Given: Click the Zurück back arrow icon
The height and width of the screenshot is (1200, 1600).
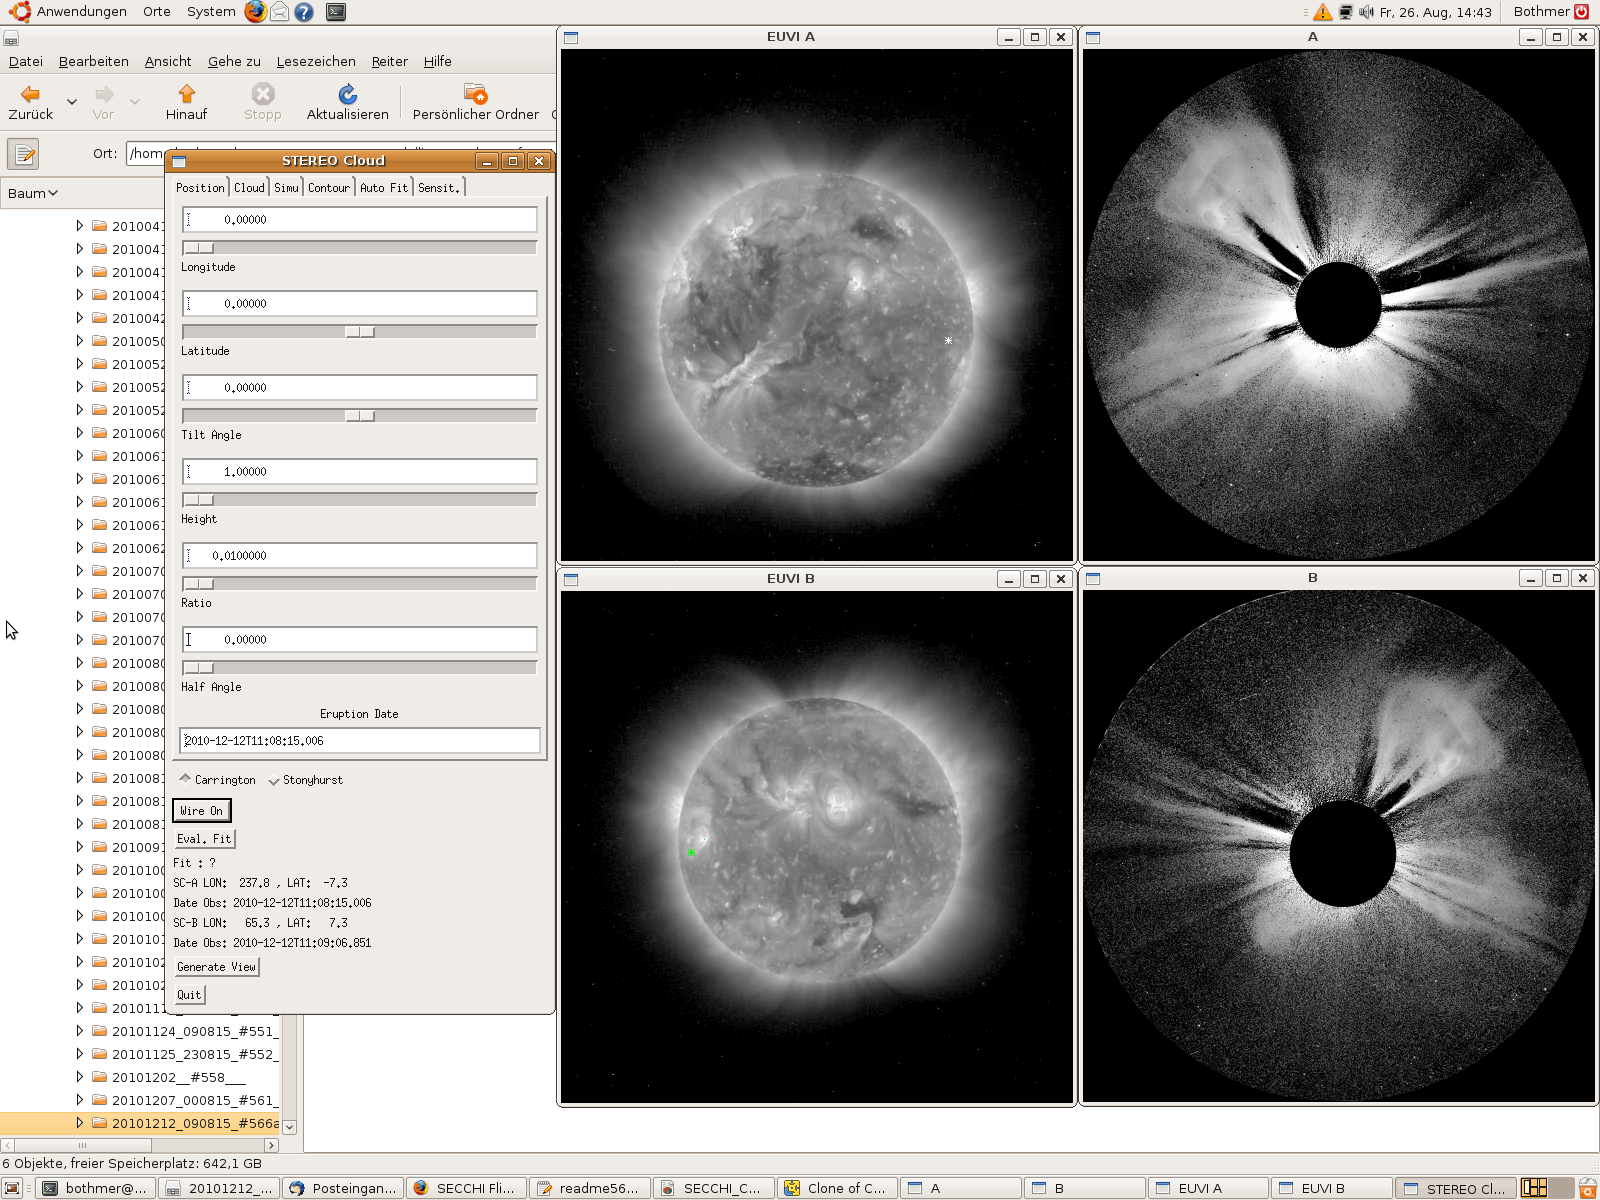Looking at the screenshot, I should point(31,94).
